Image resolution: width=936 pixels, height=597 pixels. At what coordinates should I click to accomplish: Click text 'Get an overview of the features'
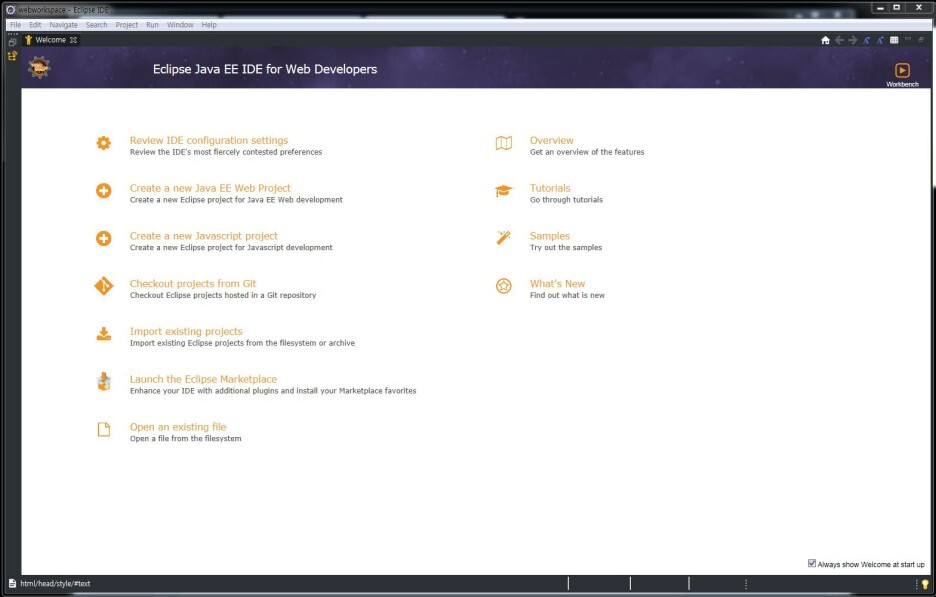[587, 152]
